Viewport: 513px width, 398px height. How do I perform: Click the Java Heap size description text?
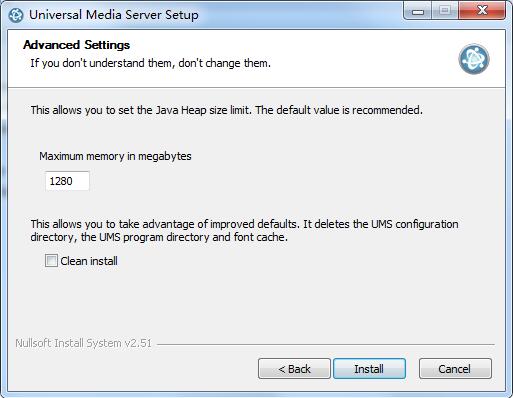click(227, 110)
